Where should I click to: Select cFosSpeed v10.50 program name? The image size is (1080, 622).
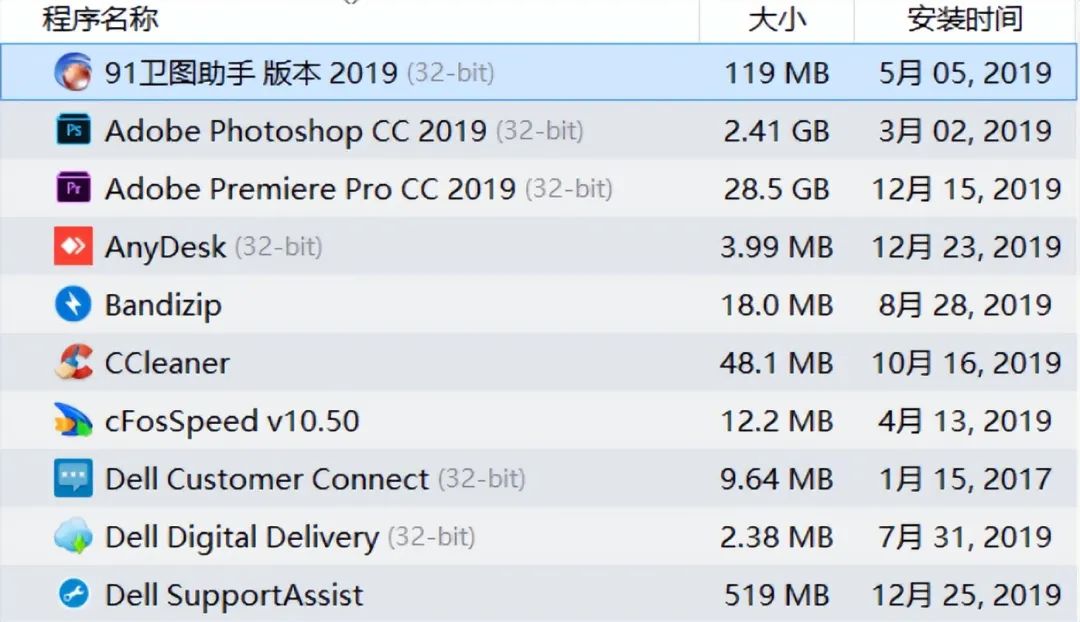232,422
